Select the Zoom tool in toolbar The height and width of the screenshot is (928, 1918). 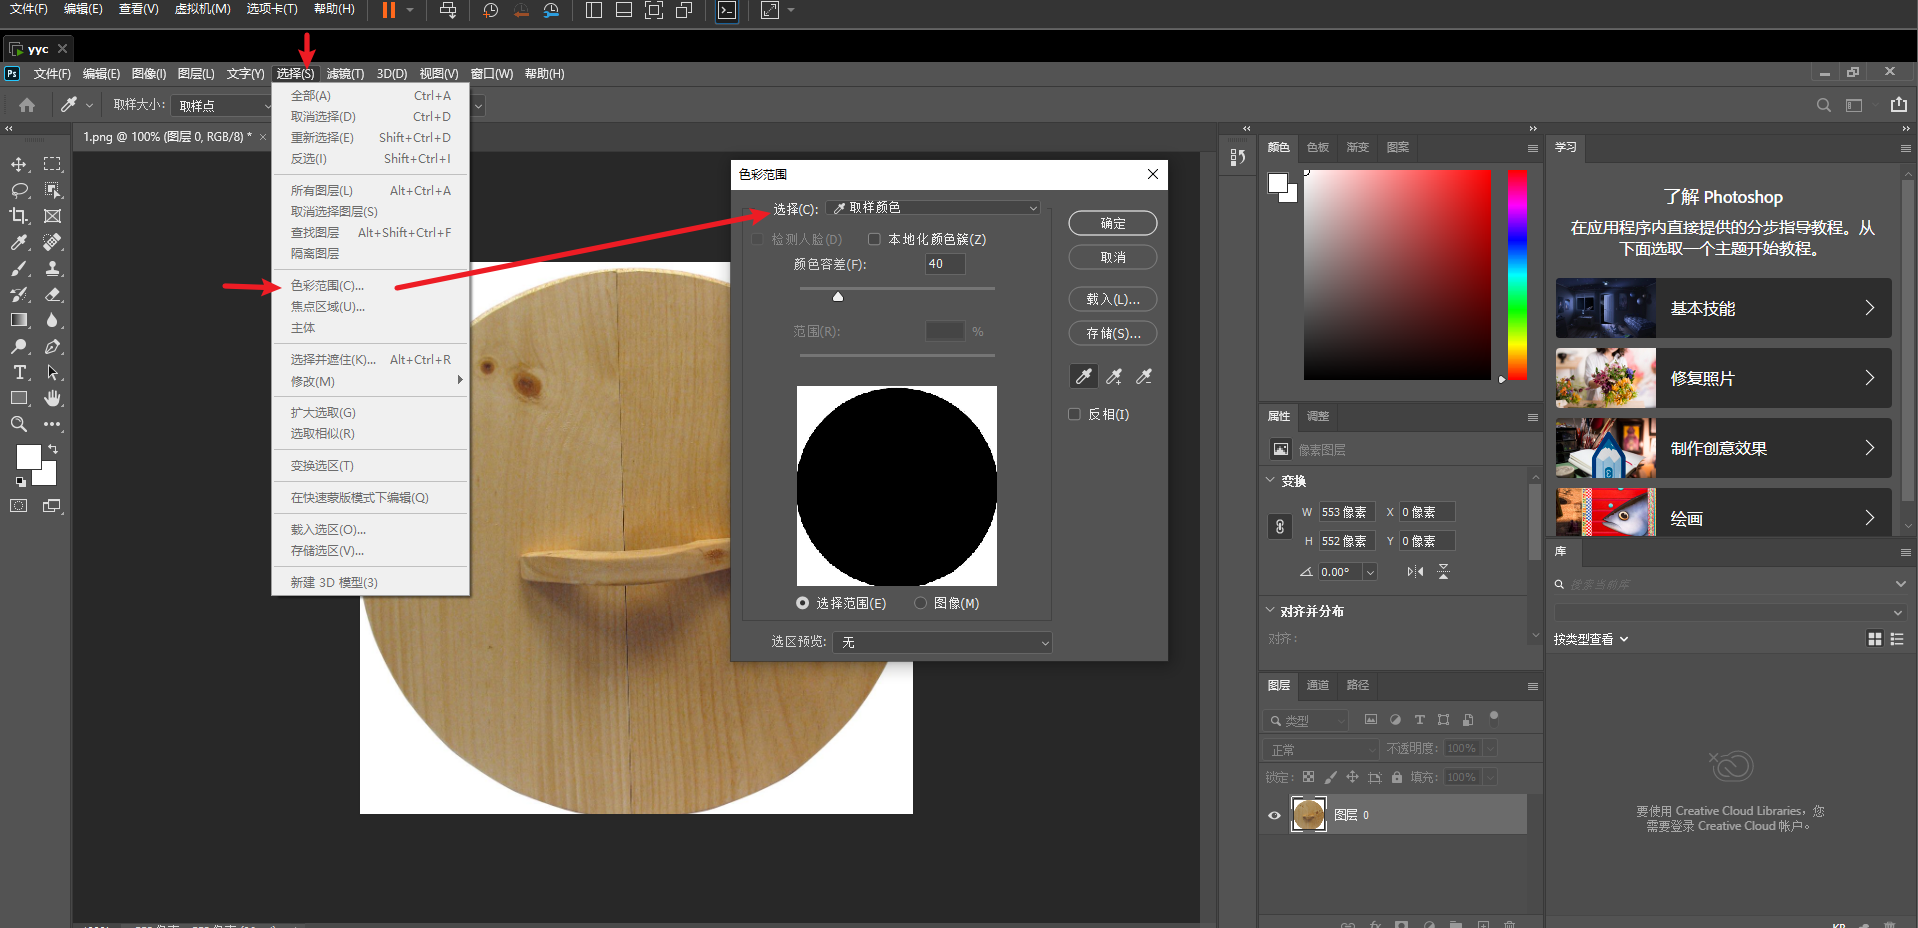point(19,425)
